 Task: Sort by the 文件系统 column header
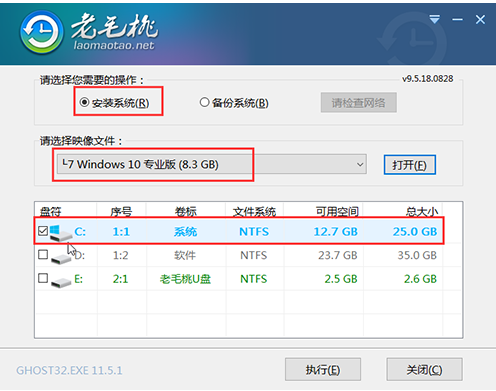254,211
